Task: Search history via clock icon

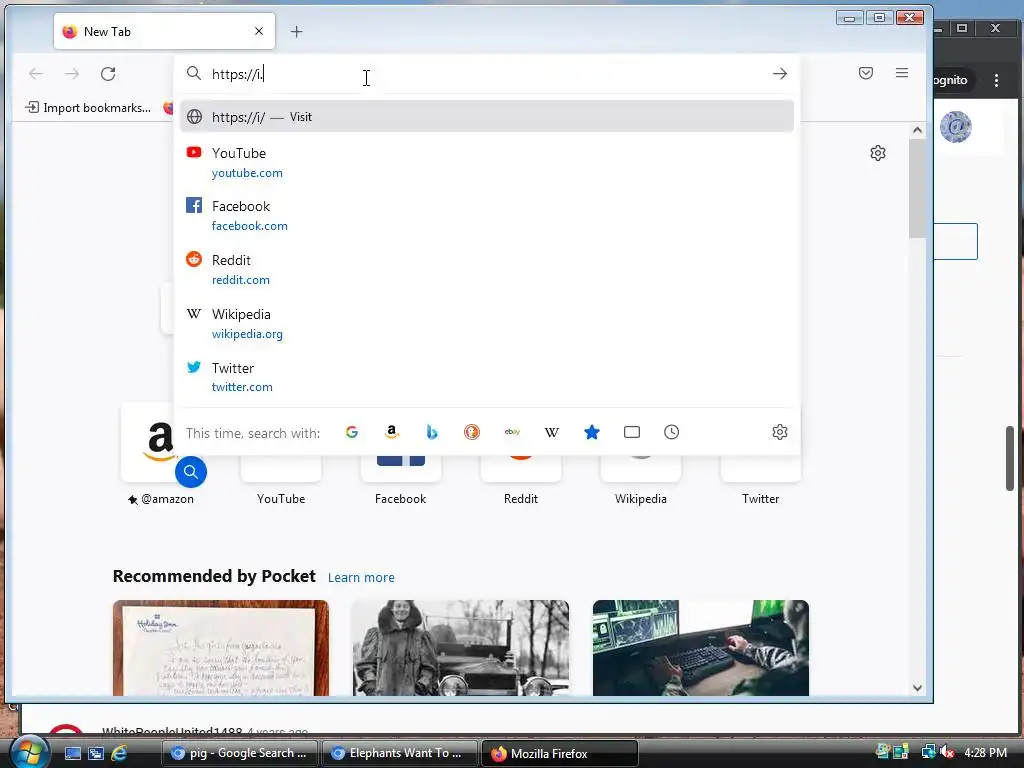Action: pyautogui.click(x=671, y=432)
